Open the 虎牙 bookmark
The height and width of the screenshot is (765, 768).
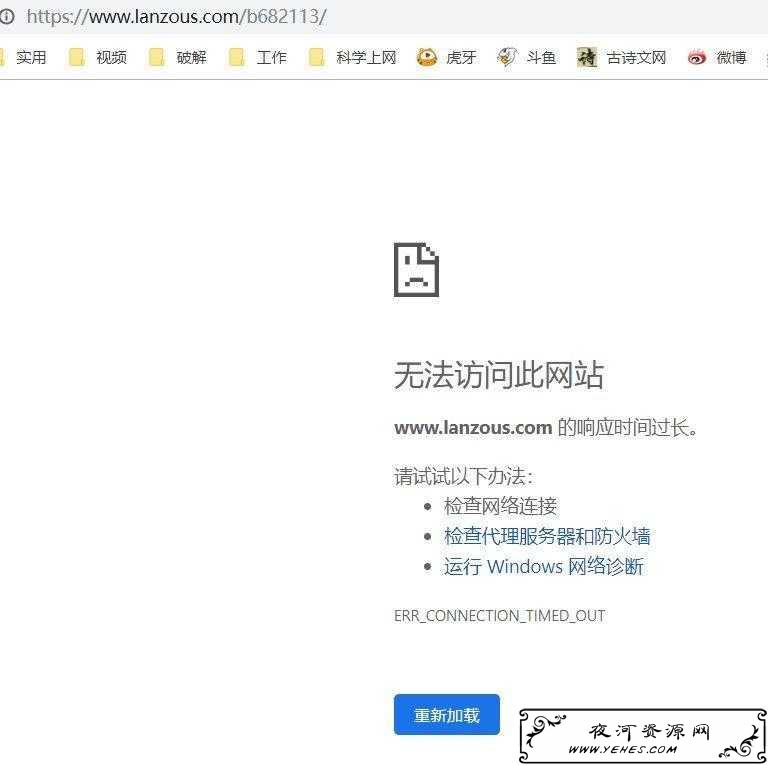pyautogui.click(x=446, y=57)
